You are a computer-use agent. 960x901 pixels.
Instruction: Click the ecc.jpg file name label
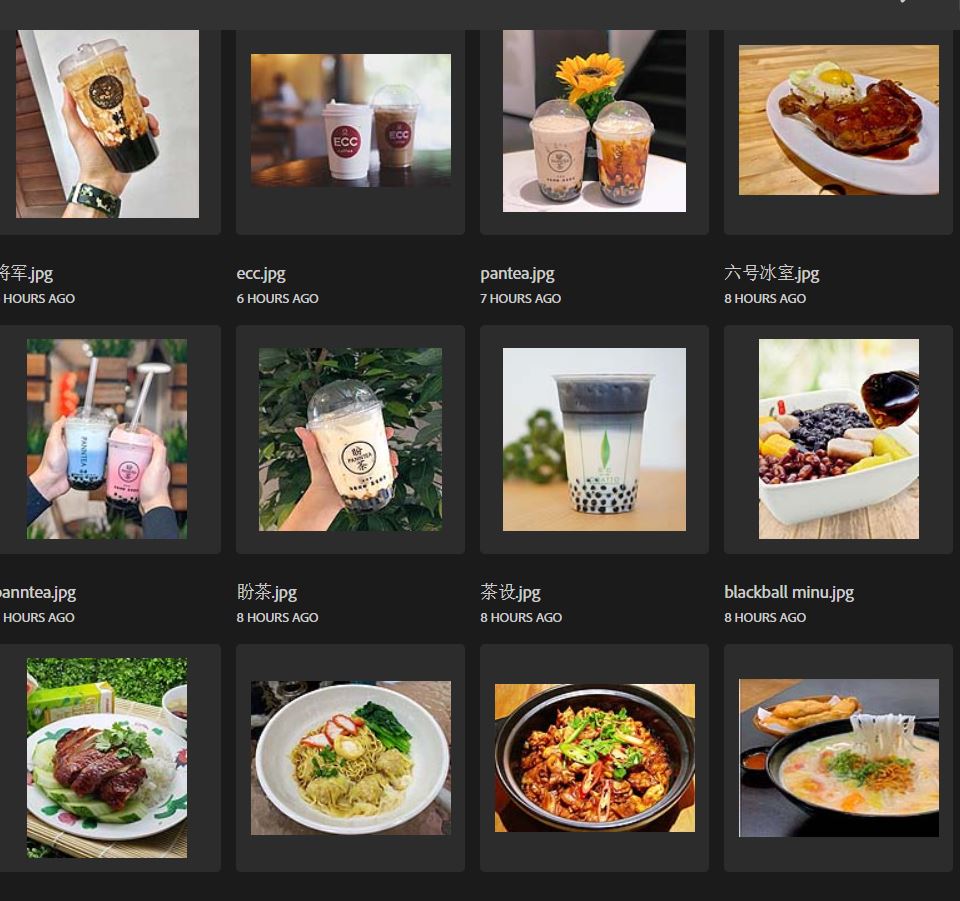[261, 274]
